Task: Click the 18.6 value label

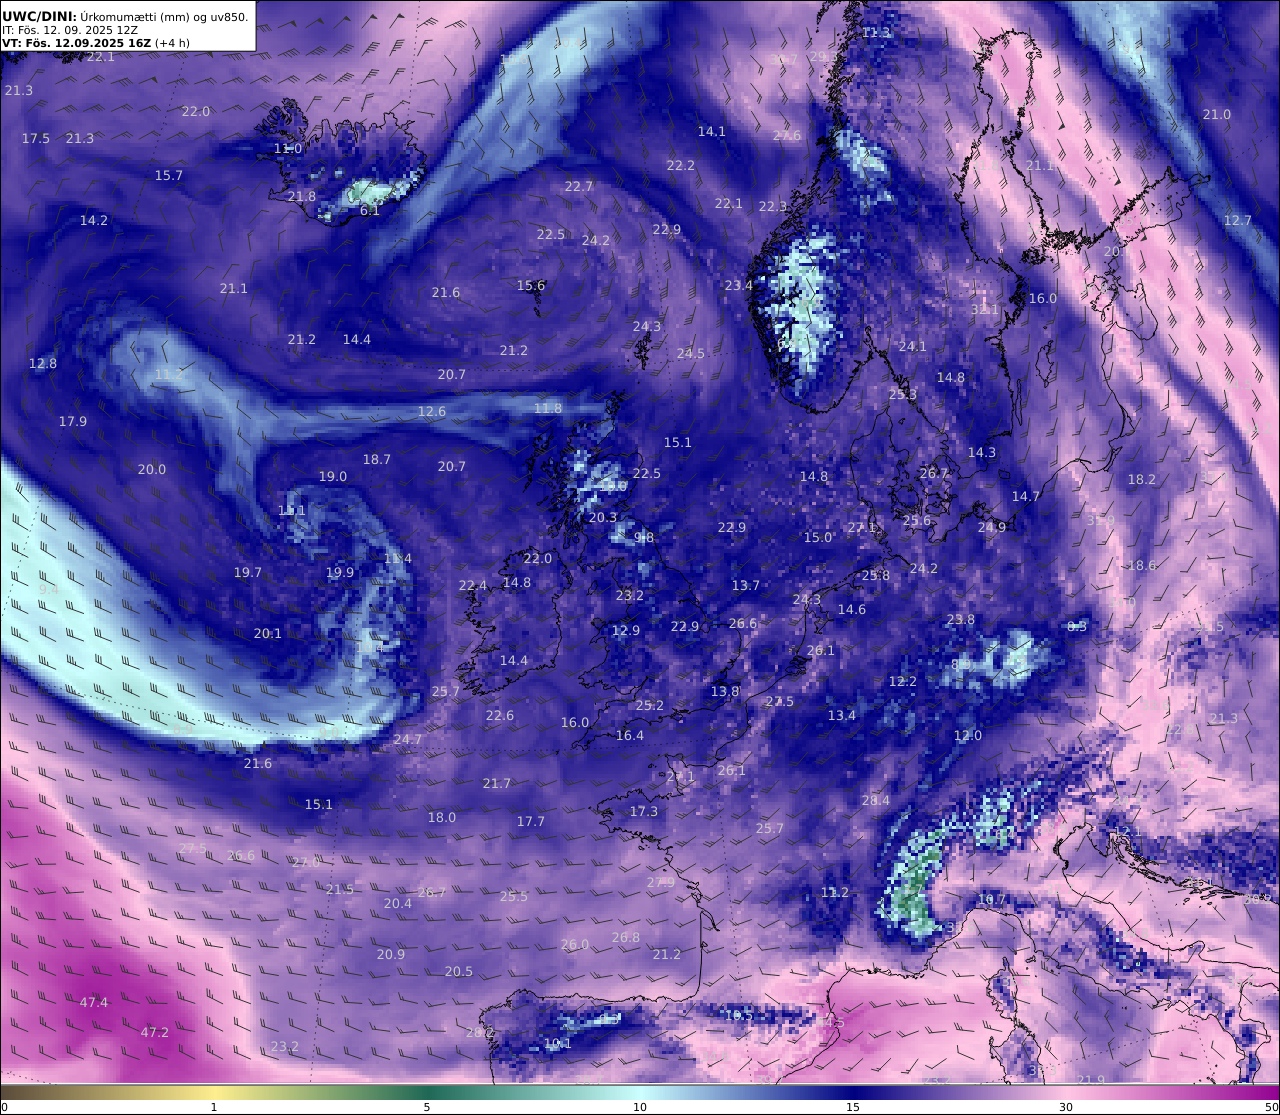Action: click(x=1142, y=565)
